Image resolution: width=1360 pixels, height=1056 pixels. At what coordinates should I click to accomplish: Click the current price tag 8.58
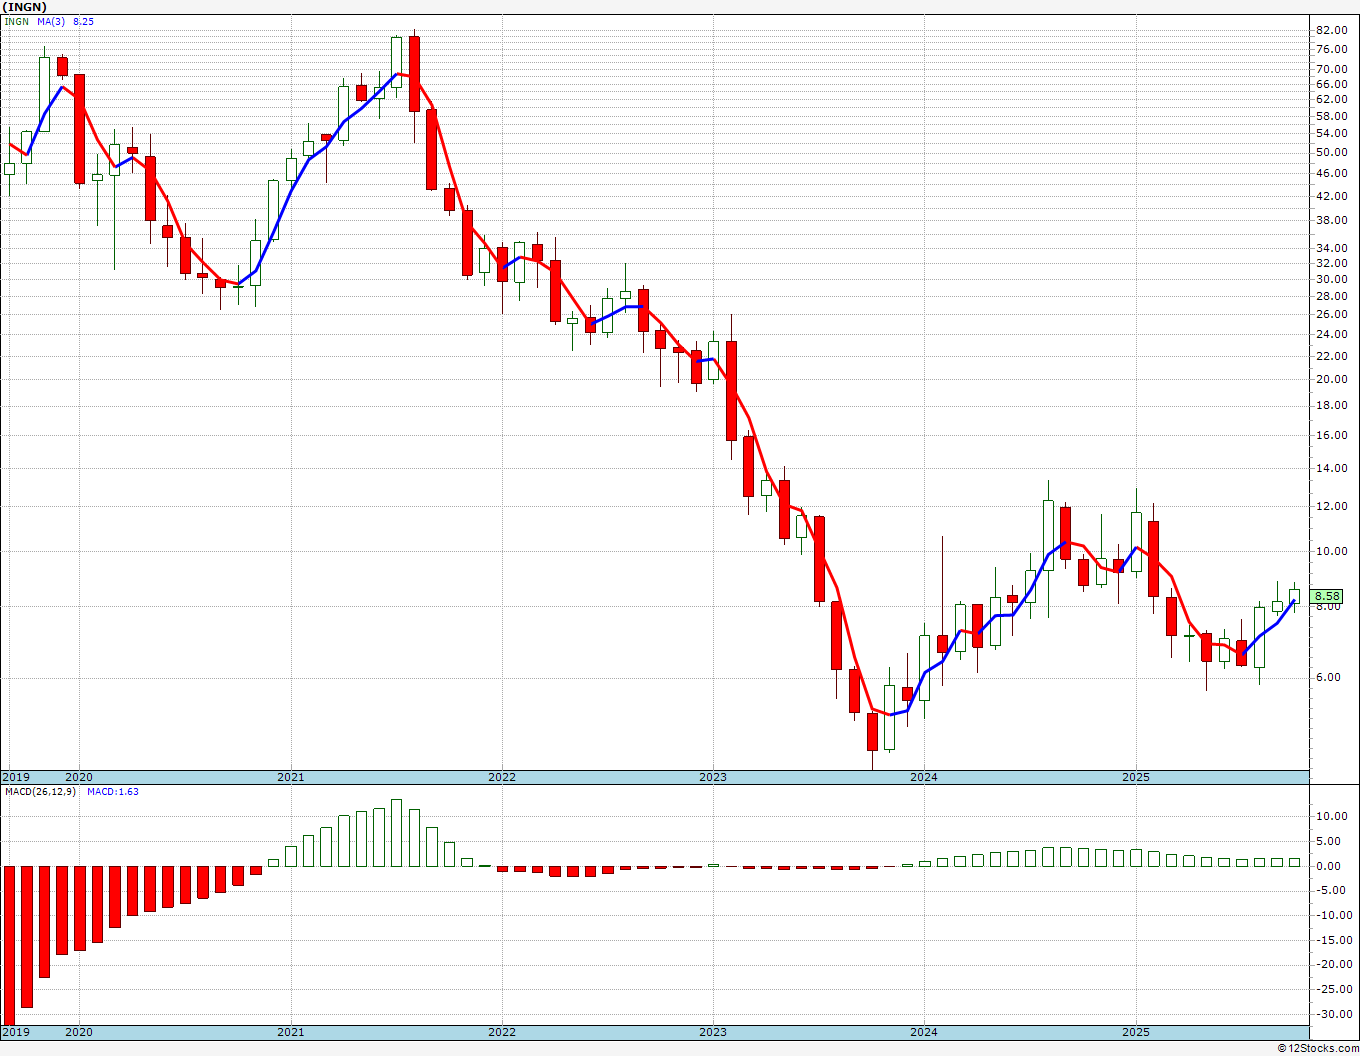[x=1327, y=596]
